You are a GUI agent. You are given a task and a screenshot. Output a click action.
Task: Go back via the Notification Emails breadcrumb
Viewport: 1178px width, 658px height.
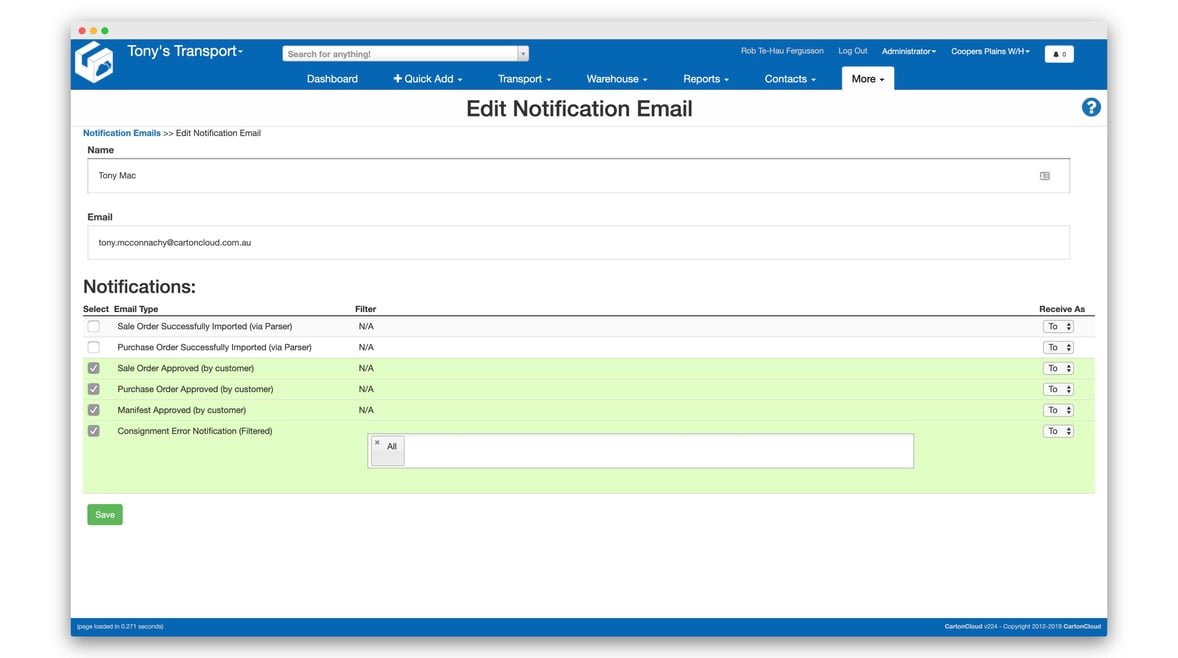click(x=121, y=132)
